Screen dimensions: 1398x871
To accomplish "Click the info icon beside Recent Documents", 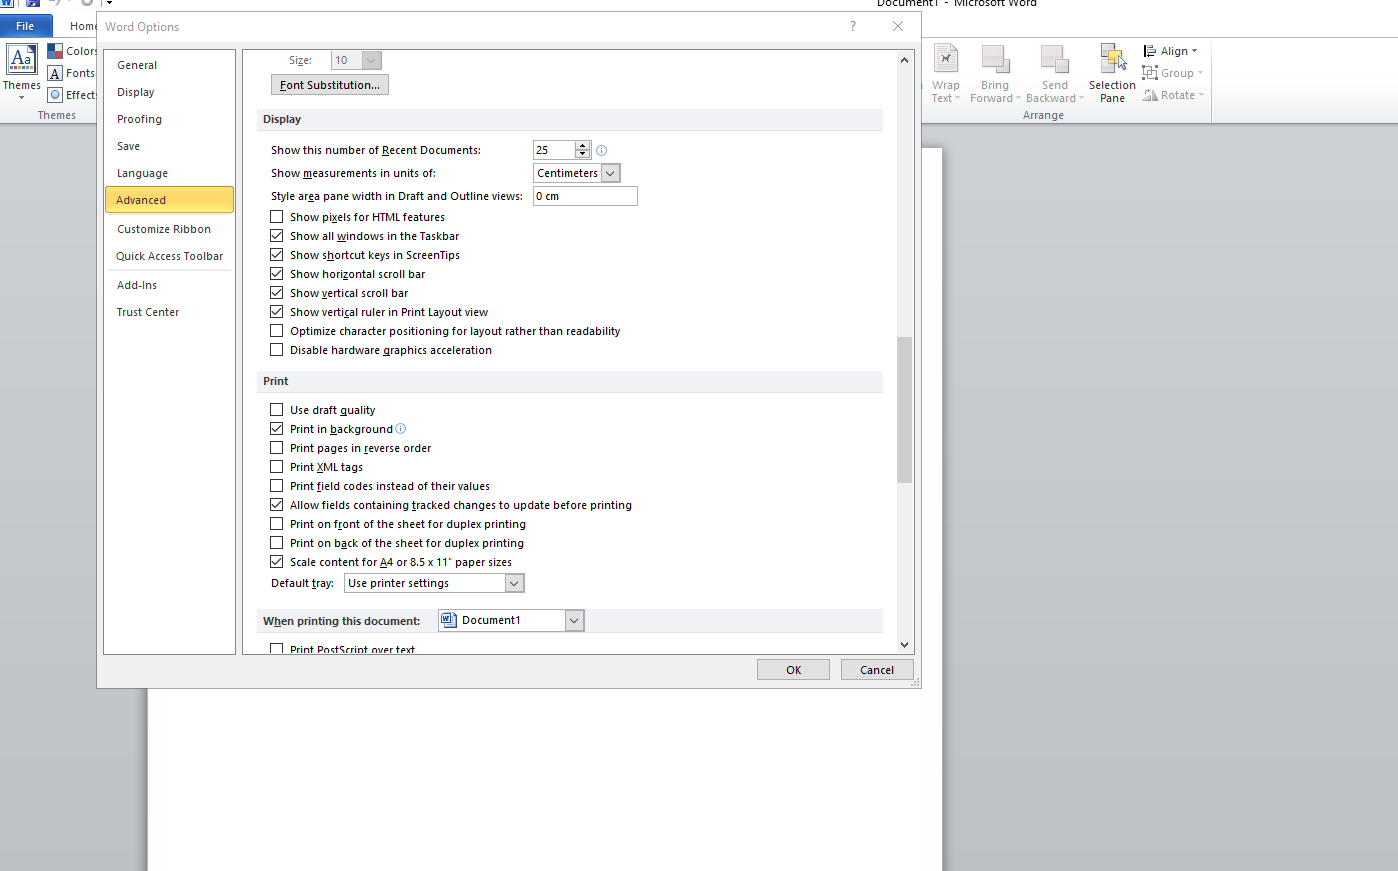I will (602, 151).
